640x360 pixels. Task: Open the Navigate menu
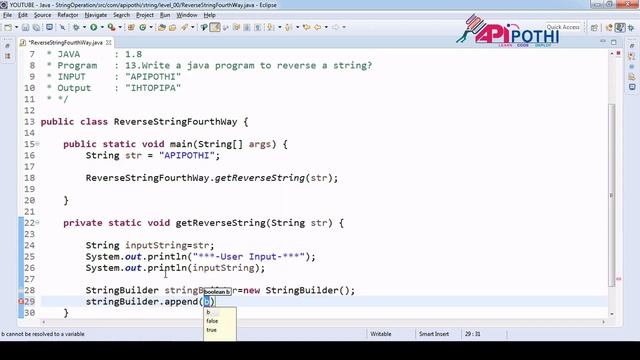coord(96,15)
